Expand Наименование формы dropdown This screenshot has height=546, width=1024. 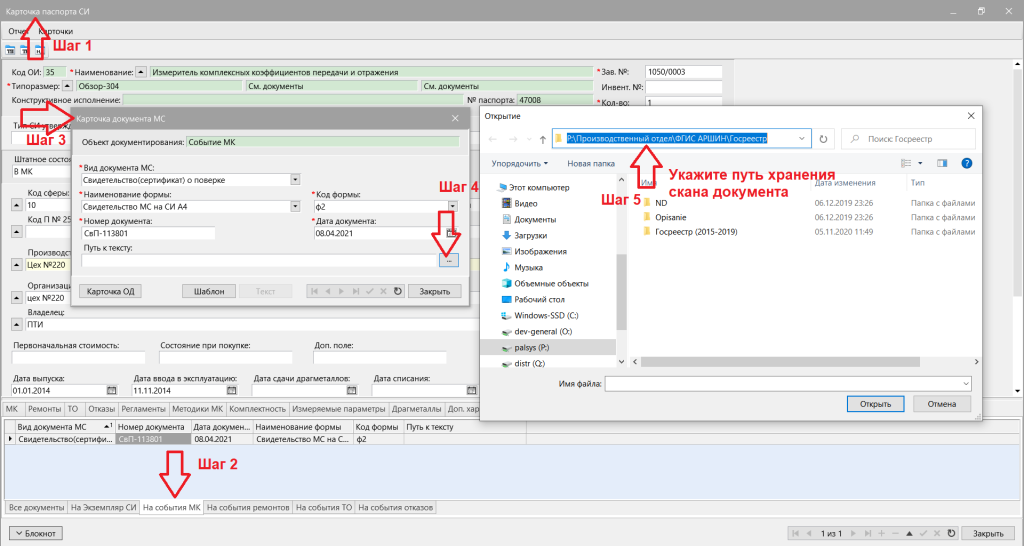(295, 206)
